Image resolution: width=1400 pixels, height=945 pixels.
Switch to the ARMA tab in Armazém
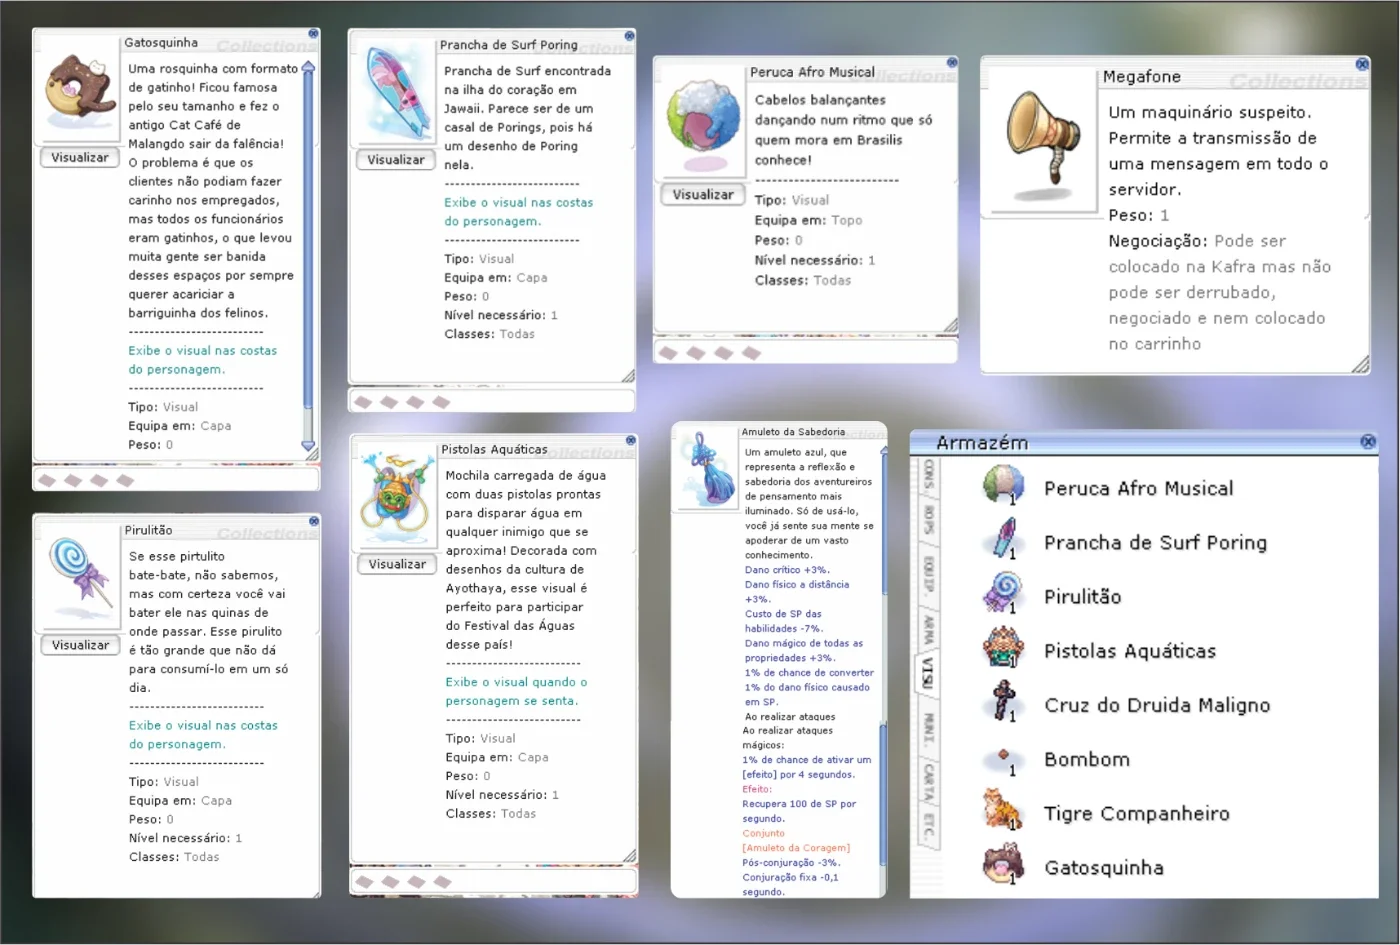928,629
